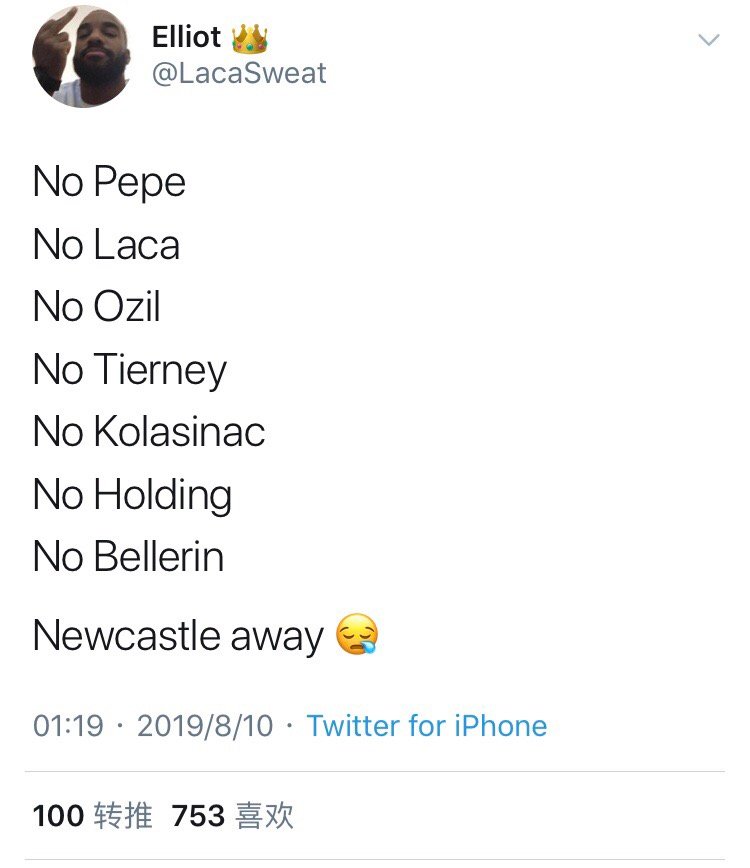The image size is (750, 868).
Task: Open the @LacaSweat handle
Action: [x=239, y=73]
